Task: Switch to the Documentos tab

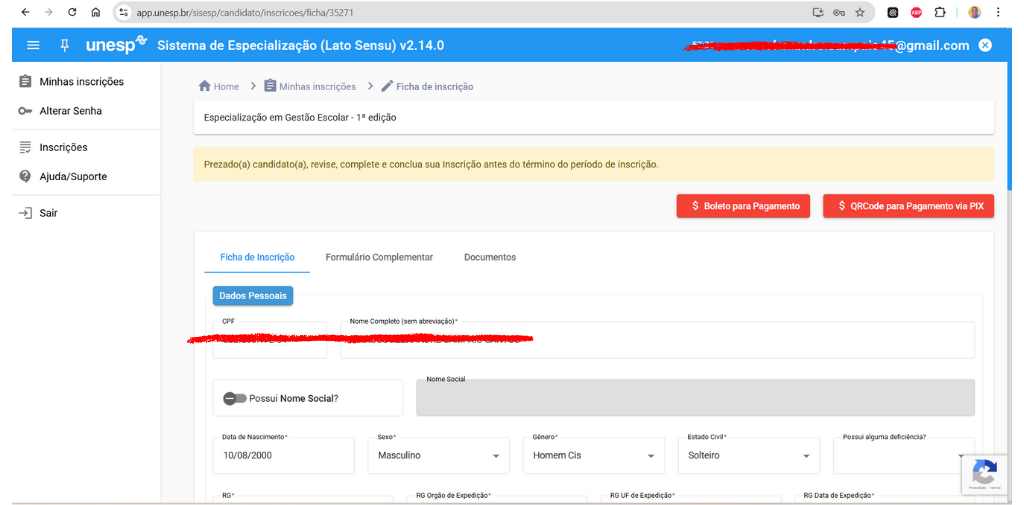Action: point(490,257)
